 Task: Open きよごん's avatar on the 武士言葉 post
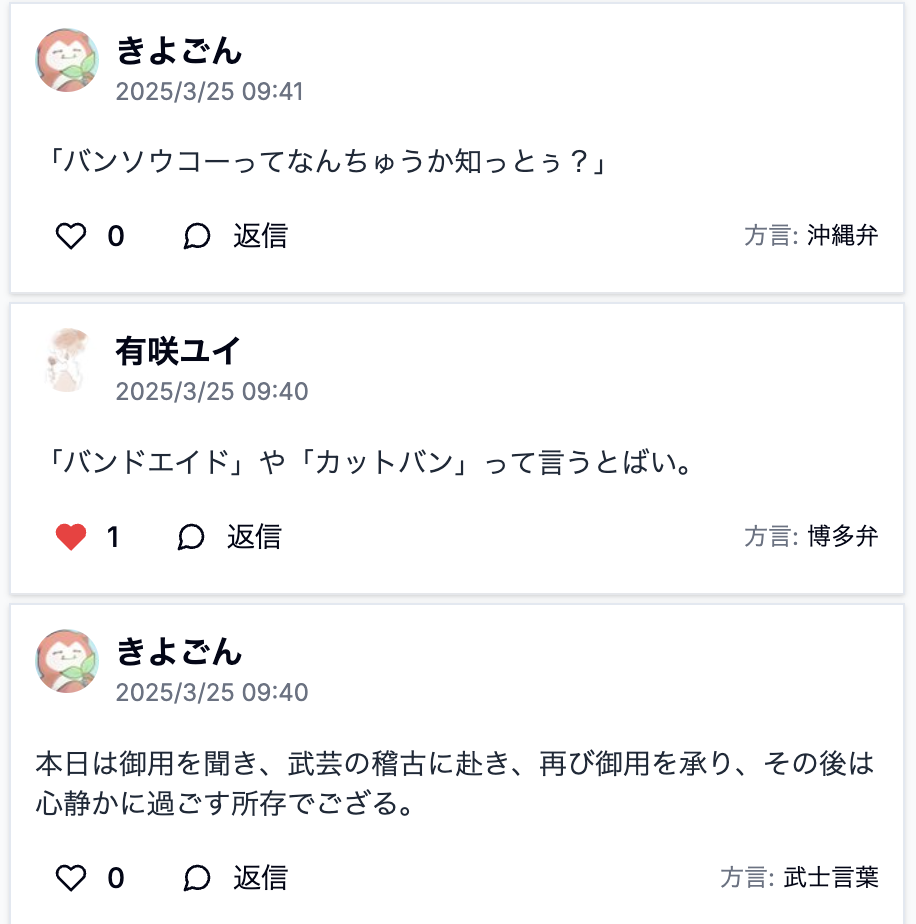pyautogui.click(x=67, y=661)
